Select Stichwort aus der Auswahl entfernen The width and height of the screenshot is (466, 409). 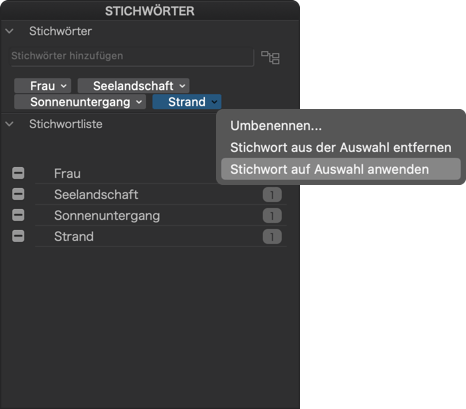[341, 147]
